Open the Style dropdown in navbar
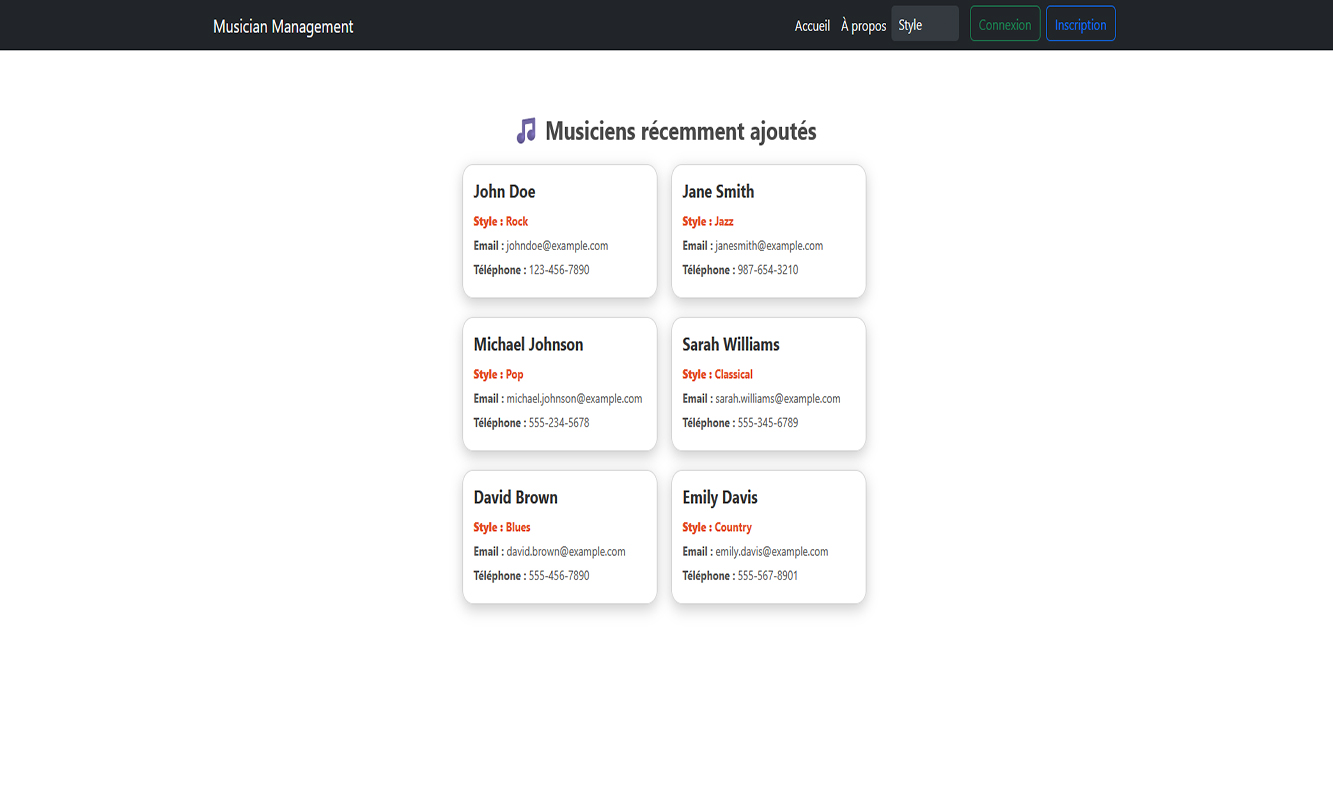The height and width of the screenshot is (800, 1333). click(924, 25)
